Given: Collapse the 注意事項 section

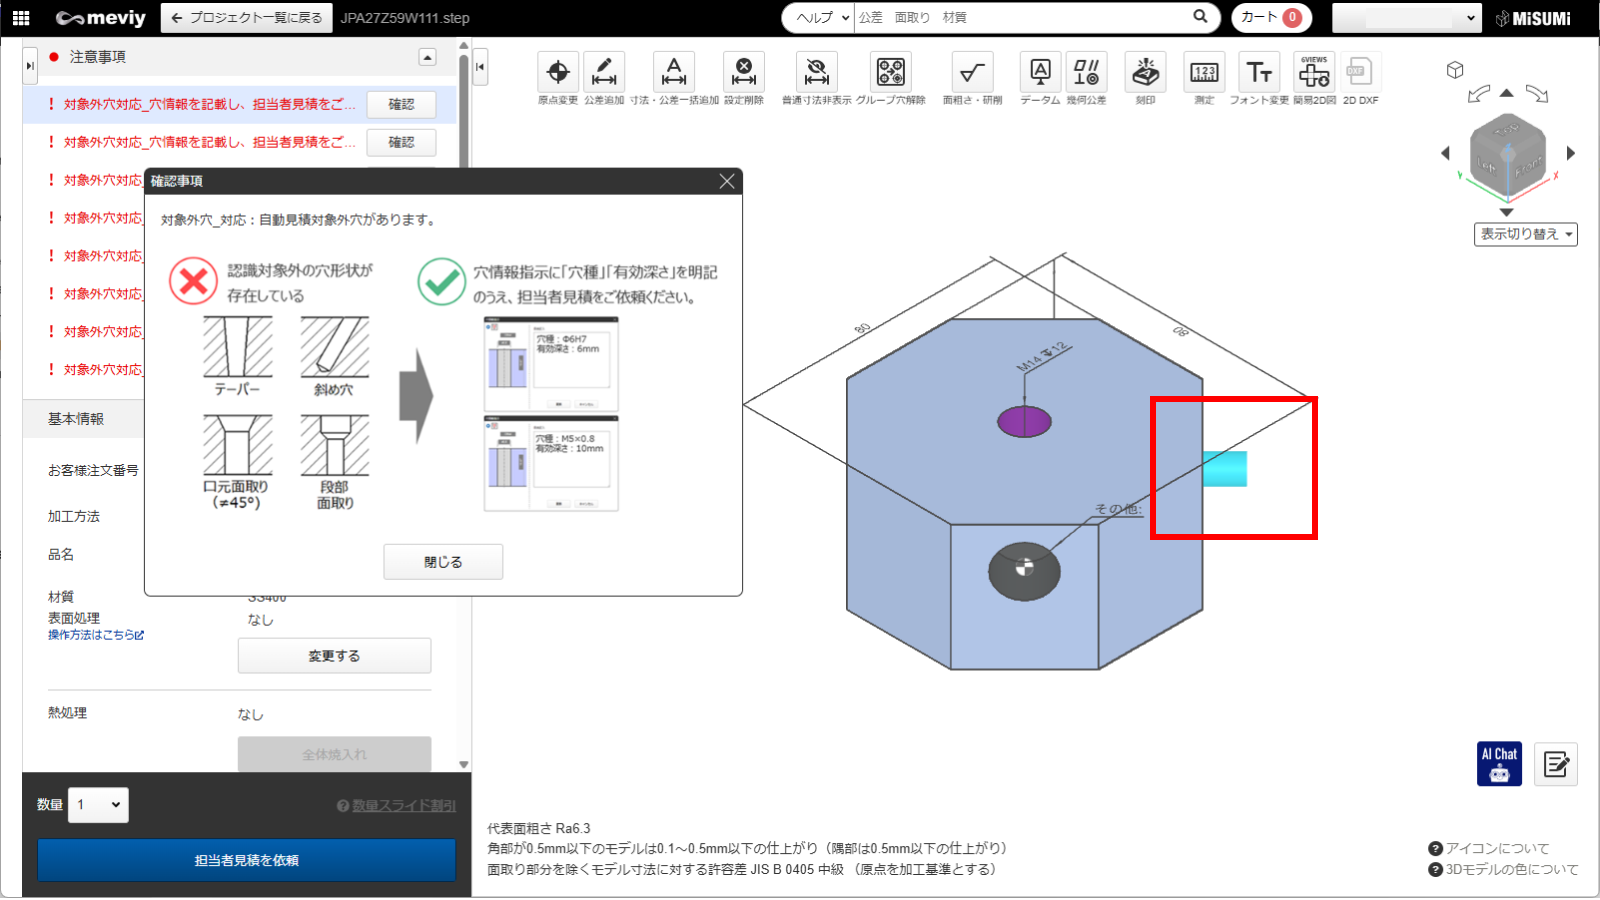Looking at the screenshot, I should coord(427,57).
